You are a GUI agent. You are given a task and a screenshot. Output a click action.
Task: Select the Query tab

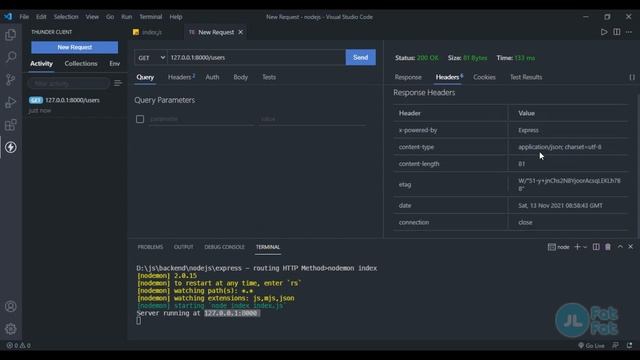[145, 77]
